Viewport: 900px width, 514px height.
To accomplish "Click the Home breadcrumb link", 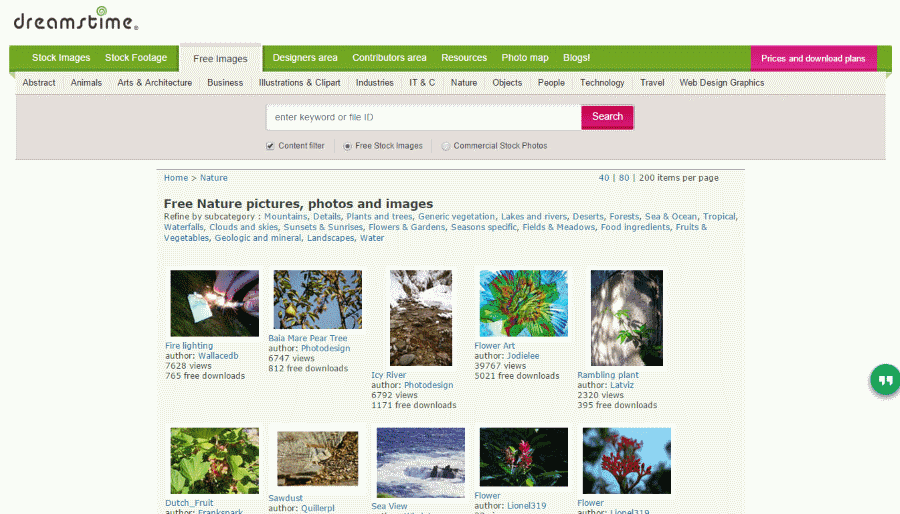I will [x=176, y=178].
